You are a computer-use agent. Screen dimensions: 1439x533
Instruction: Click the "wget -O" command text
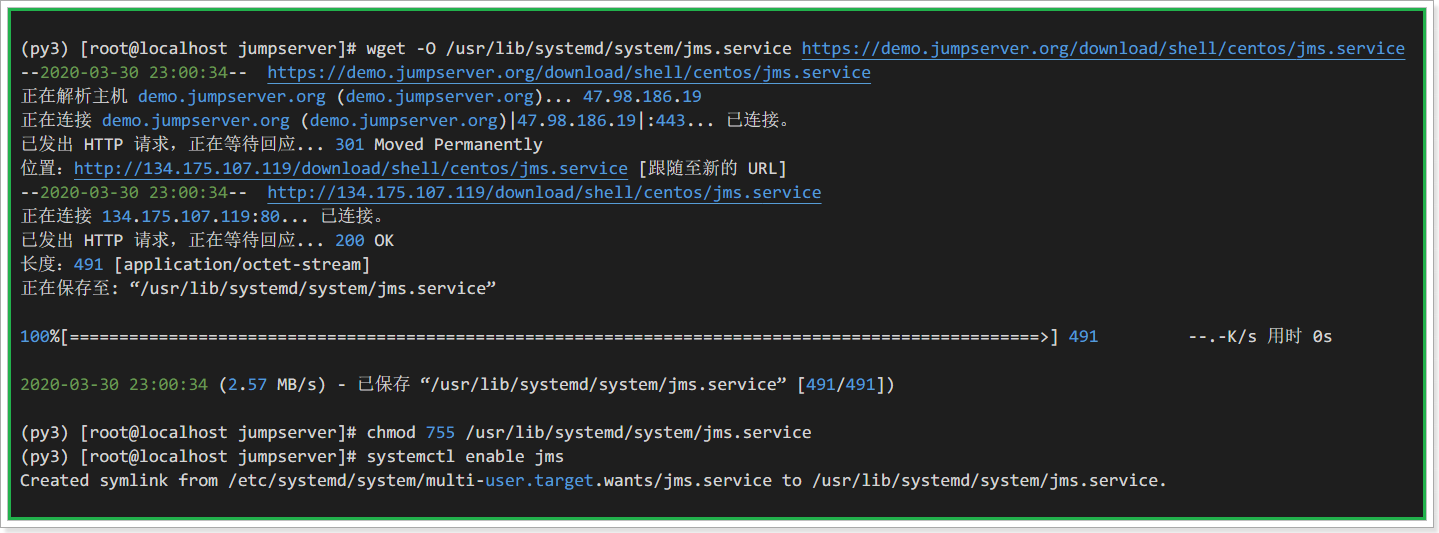tap(400, 49)
